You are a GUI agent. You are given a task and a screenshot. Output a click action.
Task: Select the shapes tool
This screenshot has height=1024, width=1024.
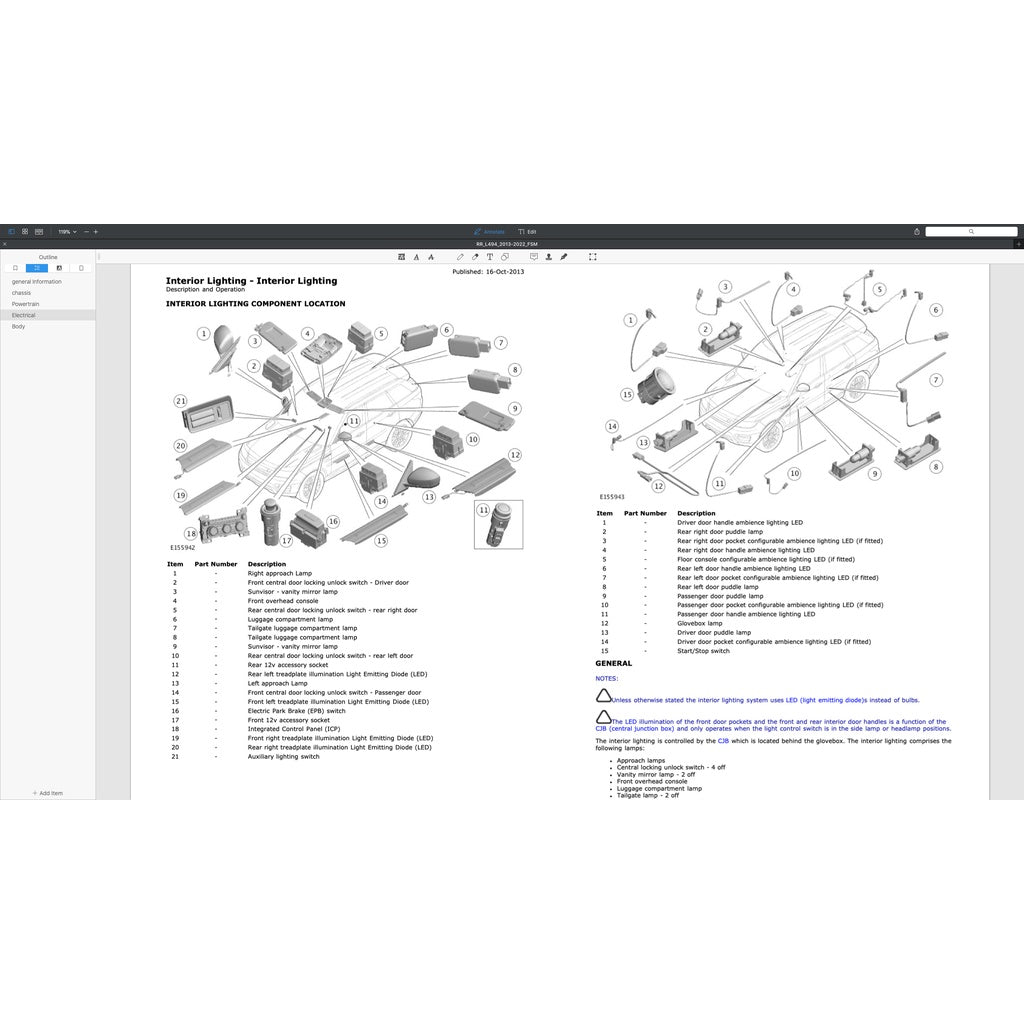pyautogui.click(x=505, y=257)
